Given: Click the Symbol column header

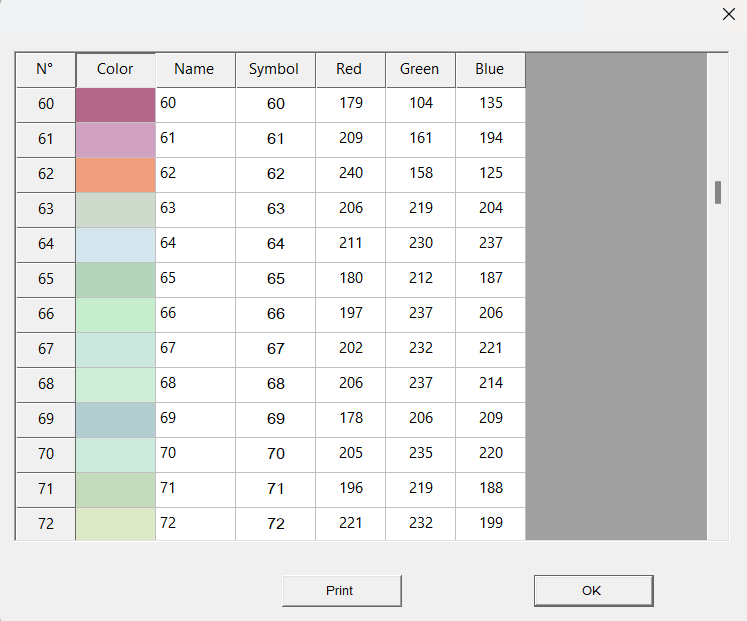Looking at the screenshot, I should 275,70.
